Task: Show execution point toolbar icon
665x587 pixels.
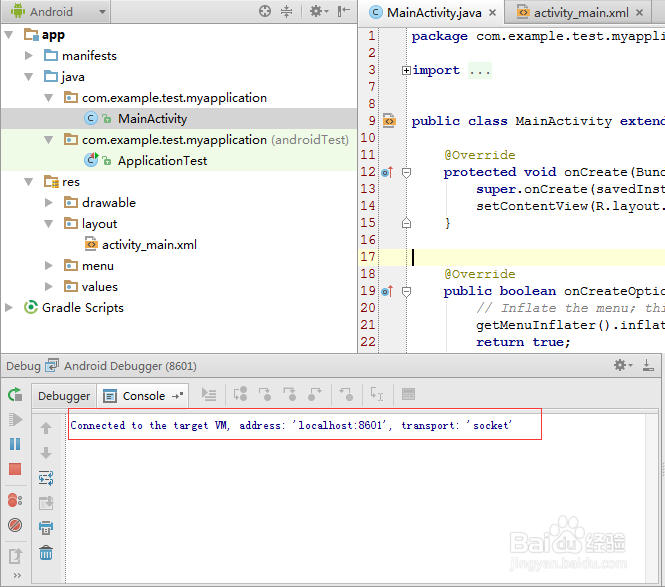Action: (209, 394)
